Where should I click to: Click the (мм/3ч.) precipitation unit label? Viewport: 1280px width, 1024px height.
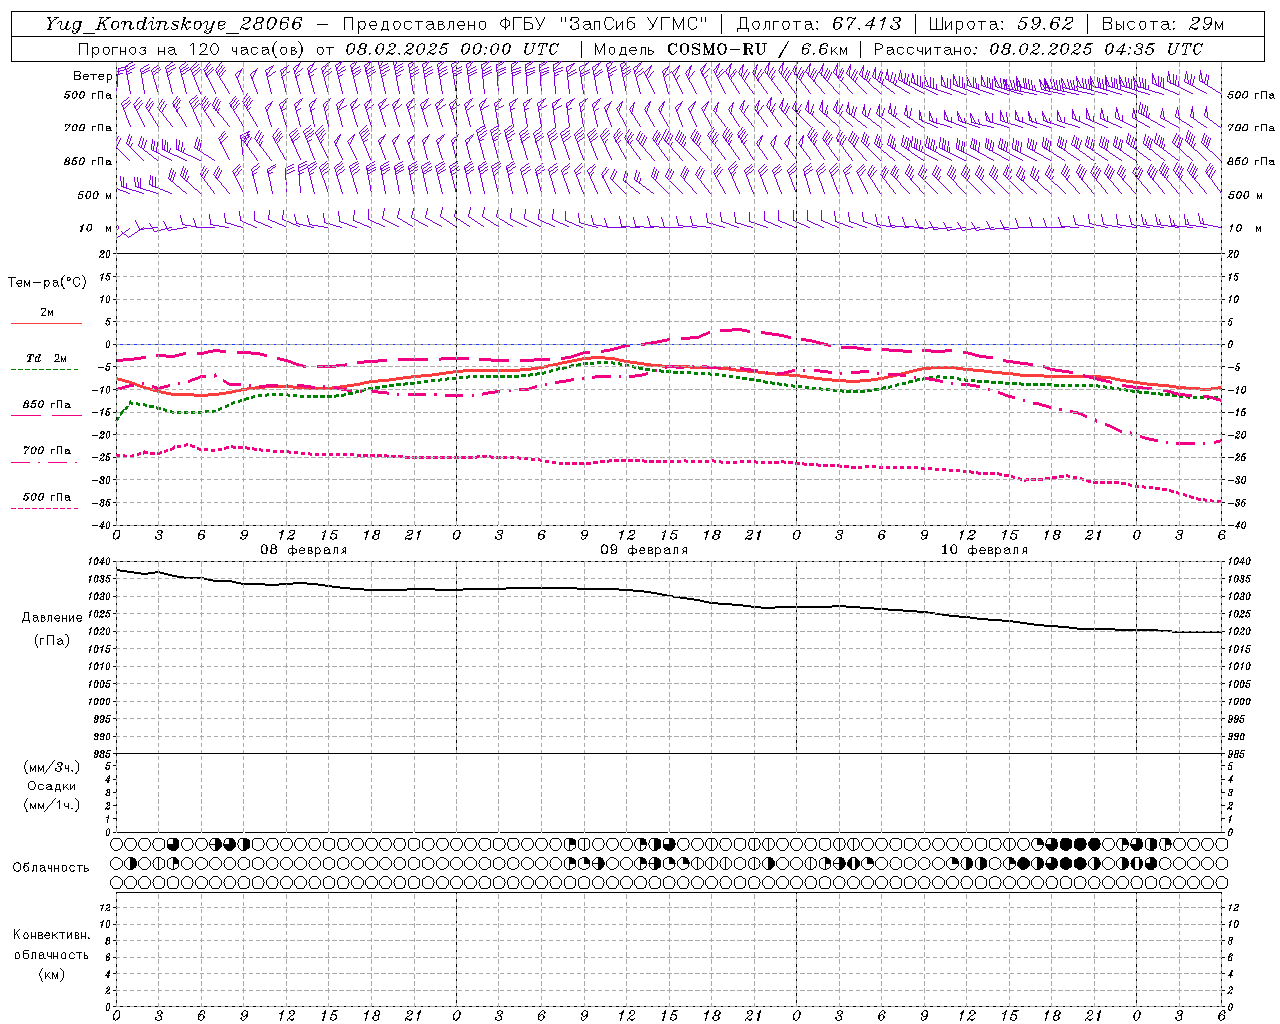(51, 767)
